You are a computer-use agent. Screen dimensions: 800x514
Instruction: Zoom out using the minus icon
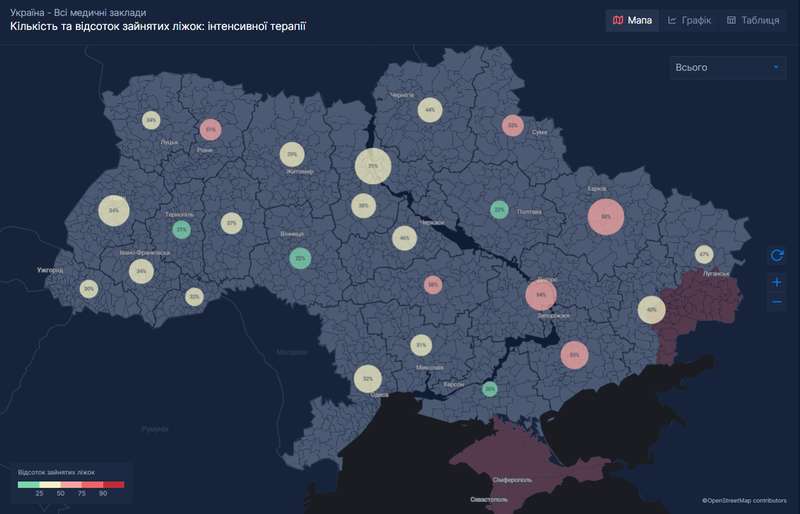point(777,302)
